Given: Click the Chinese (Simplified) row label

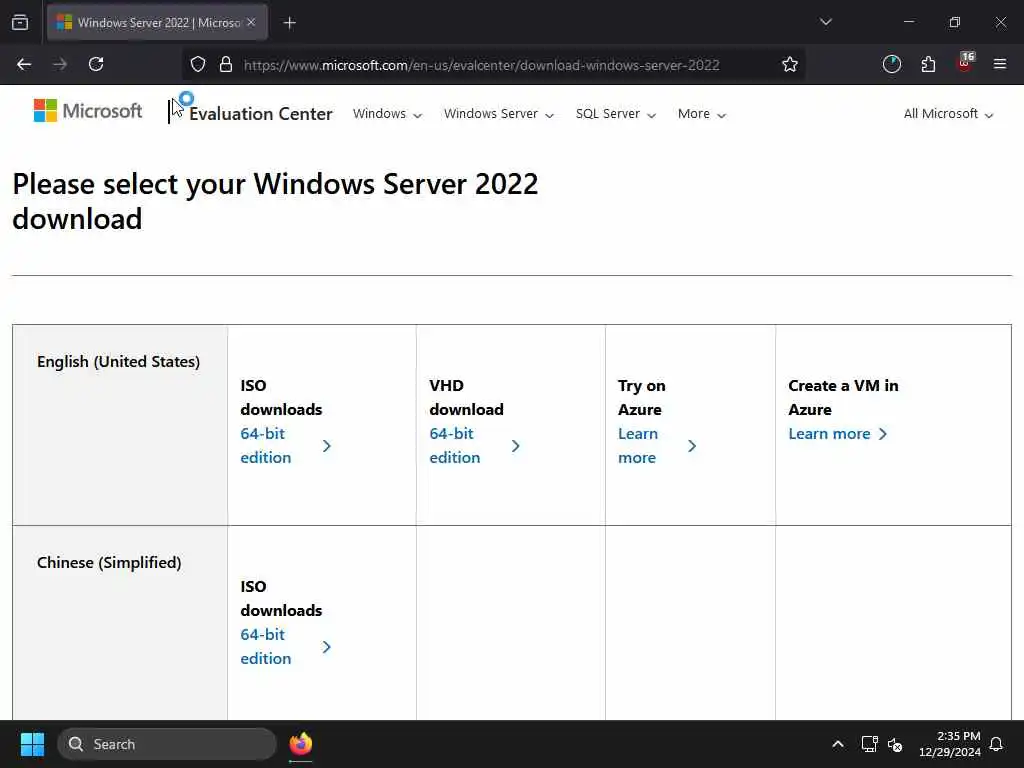Looking at the screenshot, I should pos(109,563).
